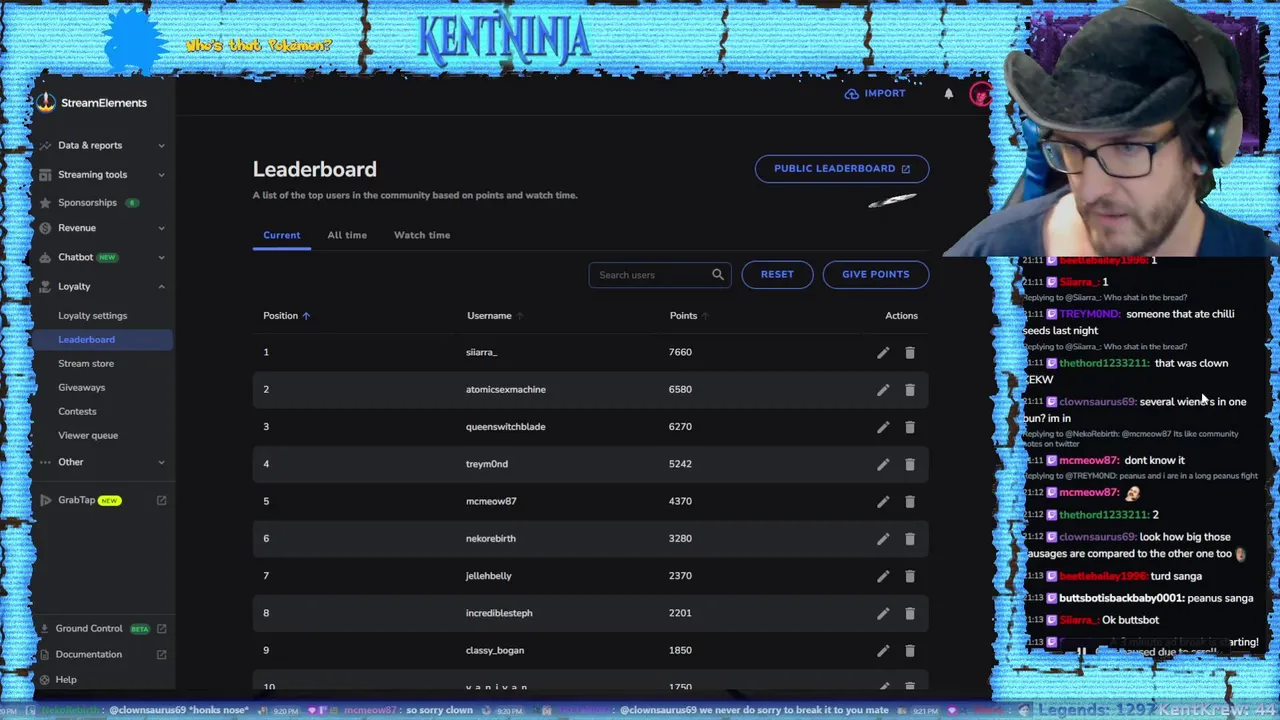Delete nekorebirth row with trash icon

910,539
